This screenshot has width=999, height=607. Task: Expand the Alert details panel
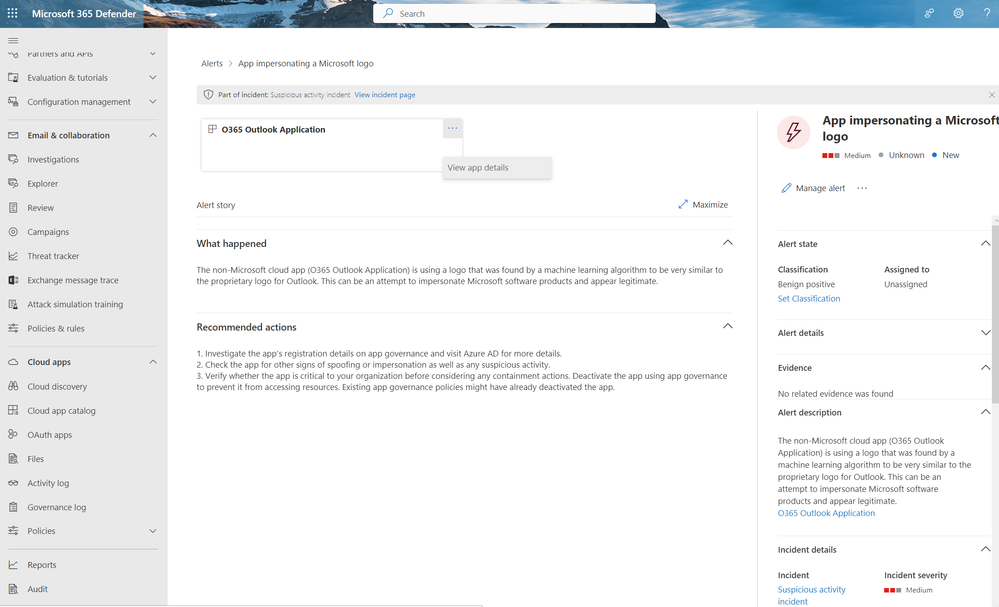(x=985, y=333)
